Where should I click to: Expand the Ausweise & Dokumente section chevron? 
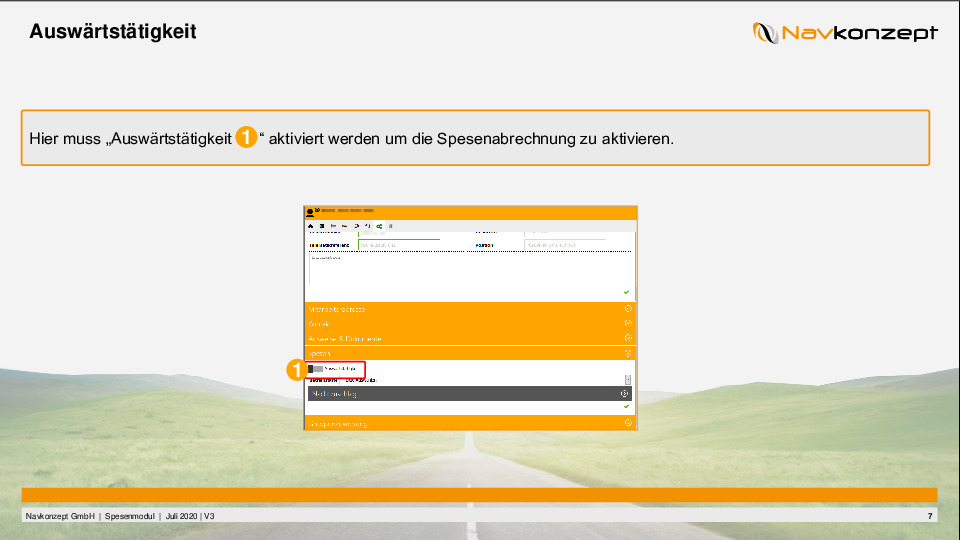627,338
